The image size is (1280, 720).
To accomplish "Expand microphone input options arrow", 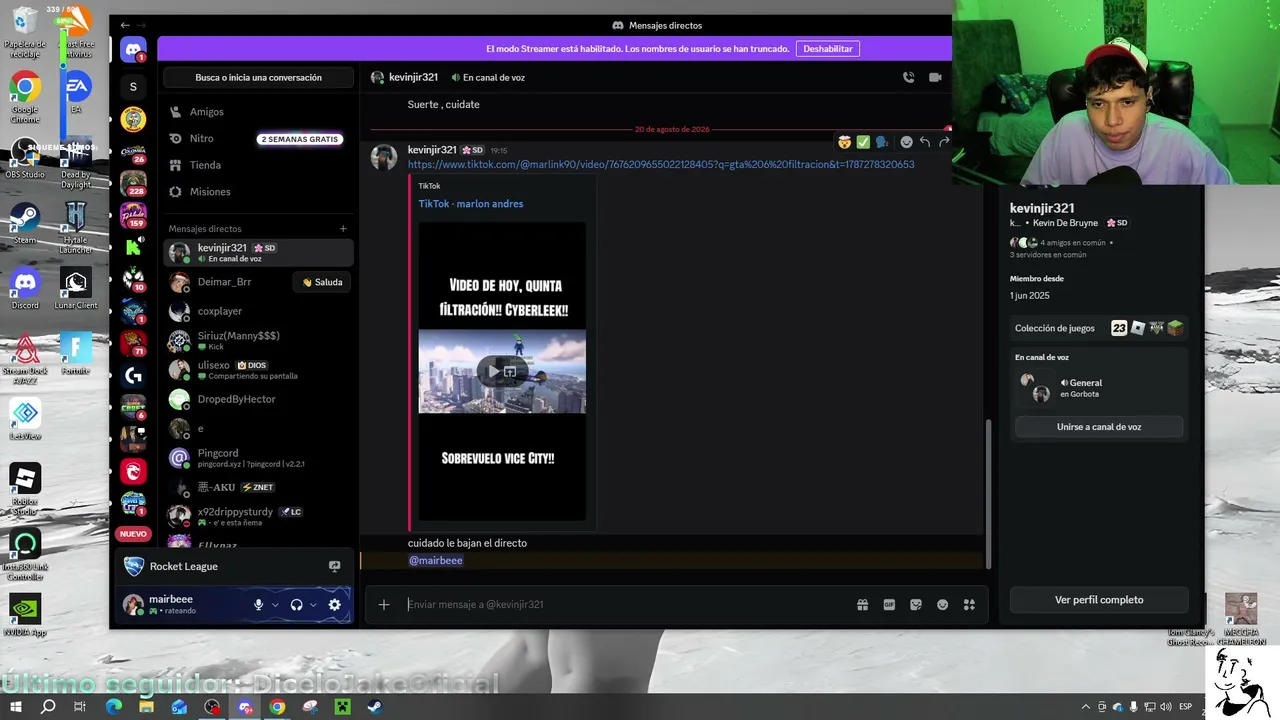I will pos(275,605).
